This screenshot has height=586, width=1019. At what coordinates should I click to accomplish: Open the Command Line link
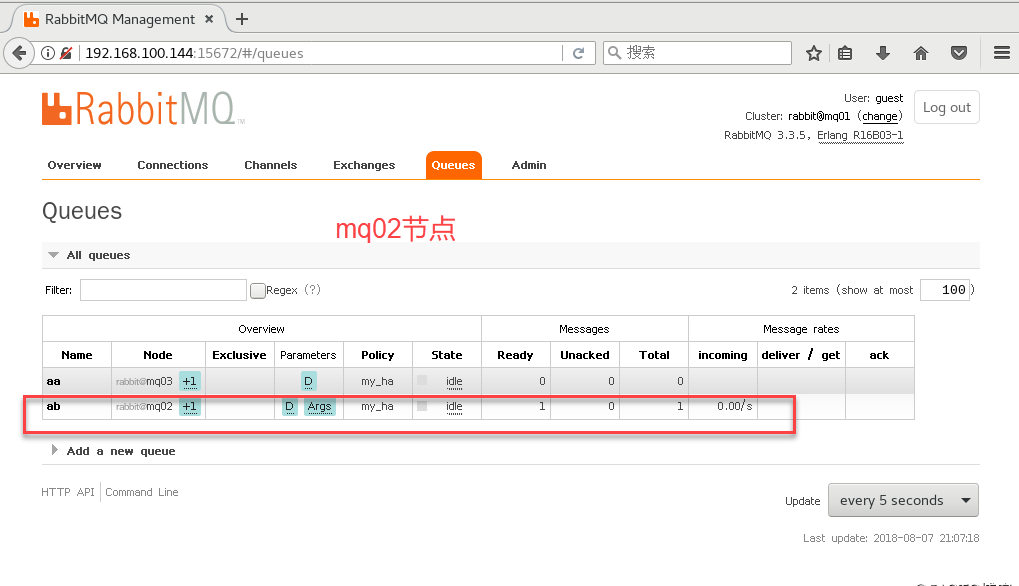pyautogui.click(x=142, y=492)
